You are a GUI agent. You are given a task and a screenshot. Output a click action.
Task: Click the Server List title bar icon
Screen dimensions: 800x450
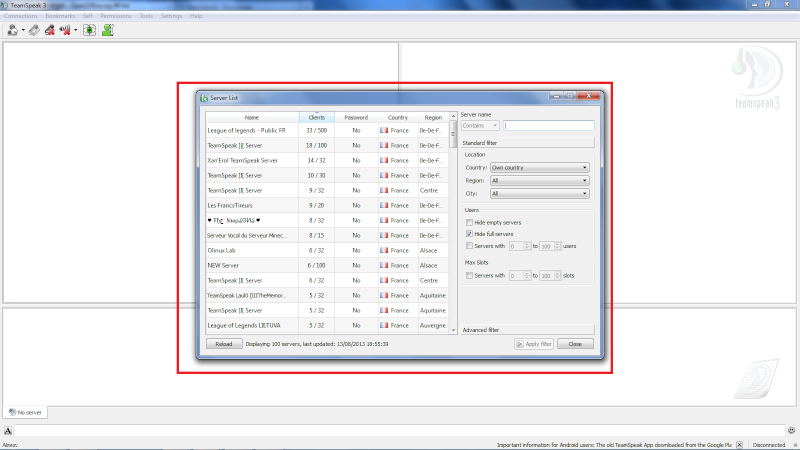[x=204, y=98]
